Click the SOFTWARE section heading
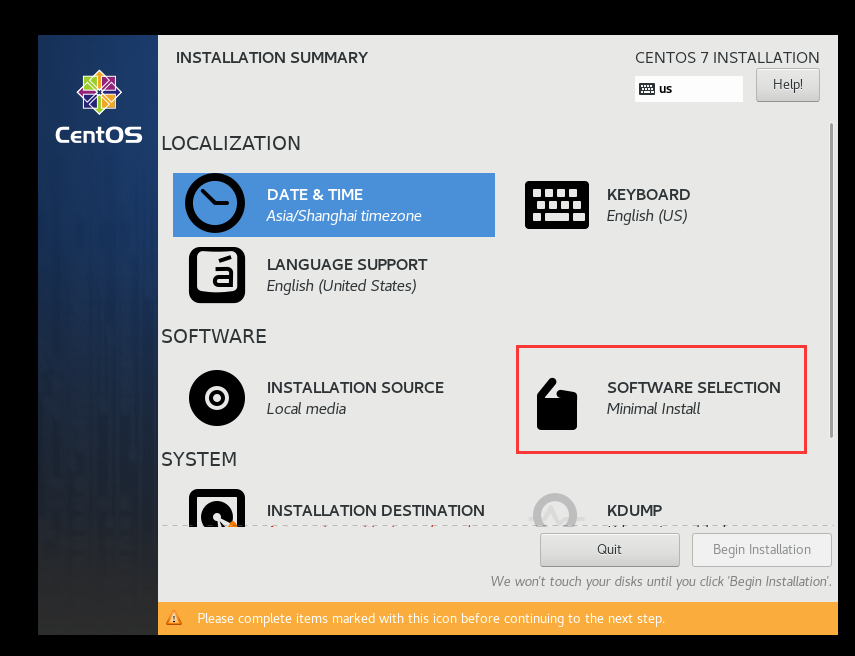855x656 pixels. (x=214, y=336)
